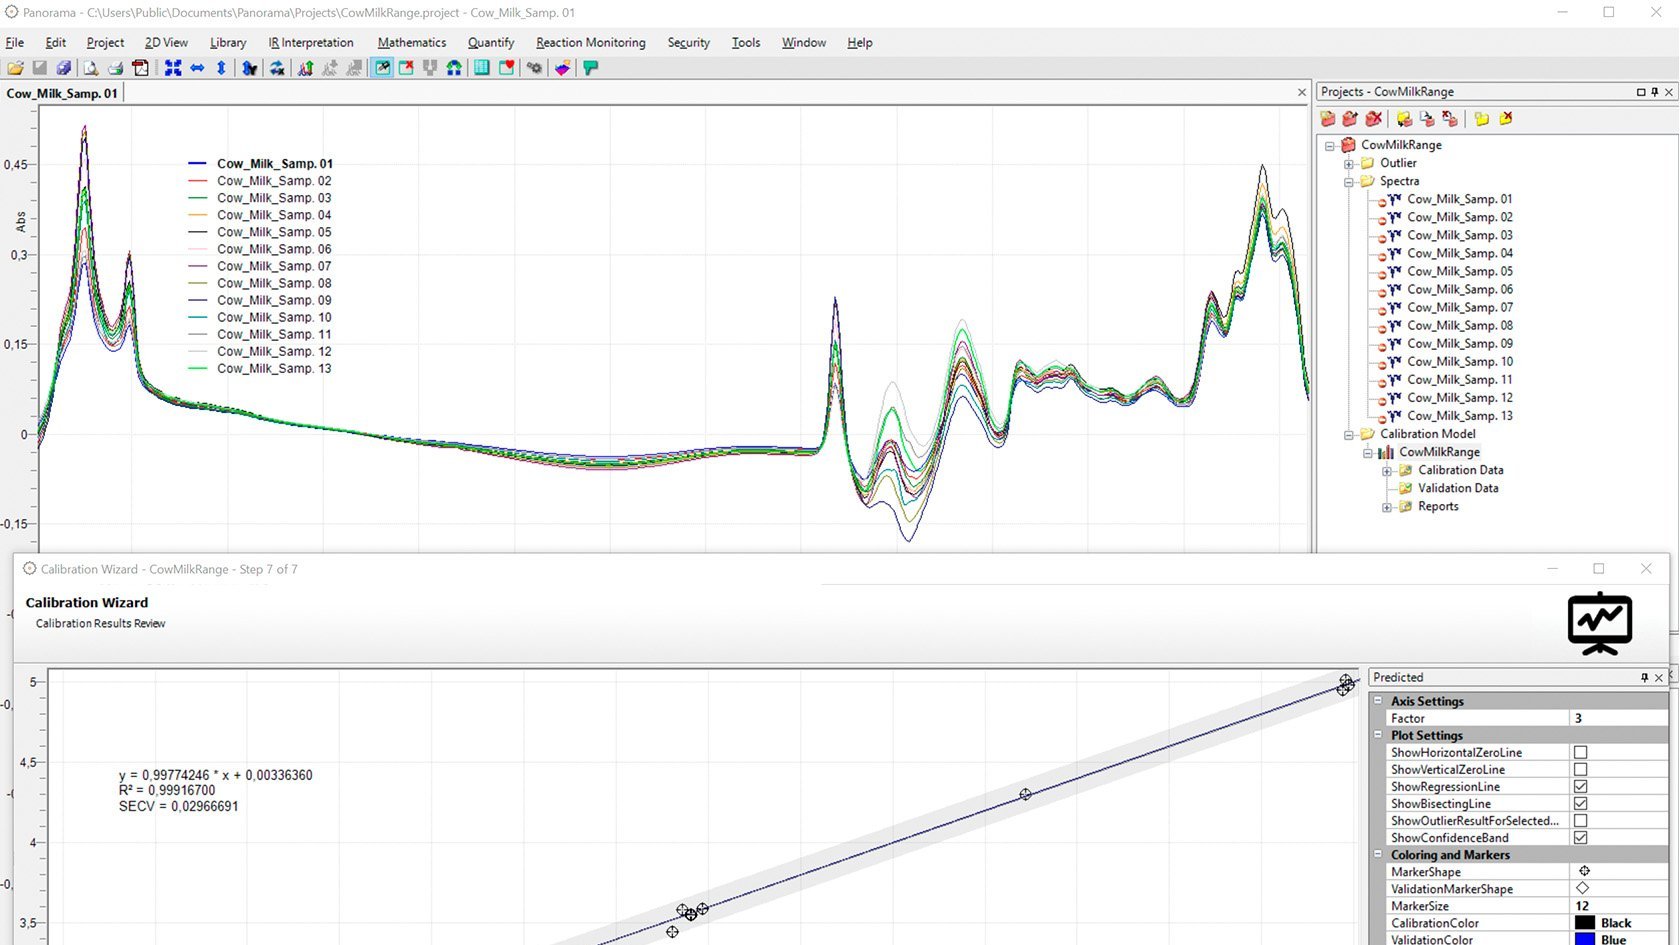The width and height of the screenshot is (1680, 945).
Task: Click the blue arrow with cursor icon
Action: [249, 68]
